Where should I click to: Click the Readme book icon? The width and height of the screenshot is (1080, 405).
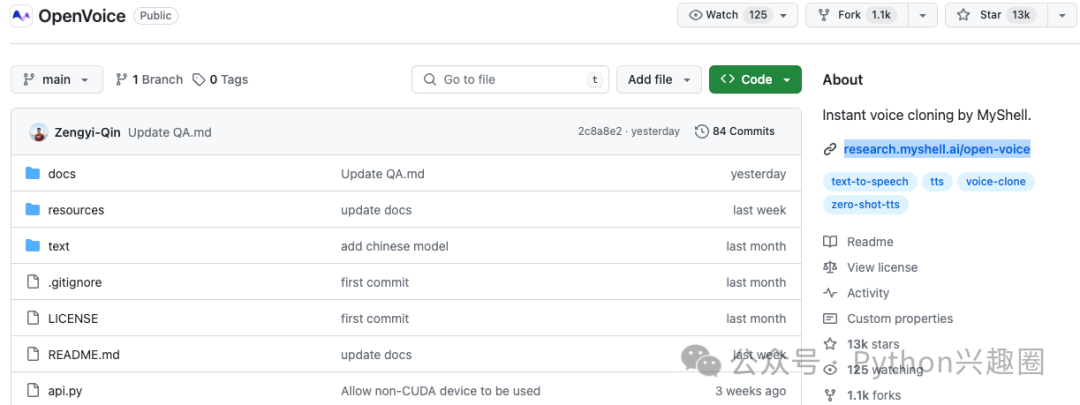pyautogui.click(x=830, y=242)
